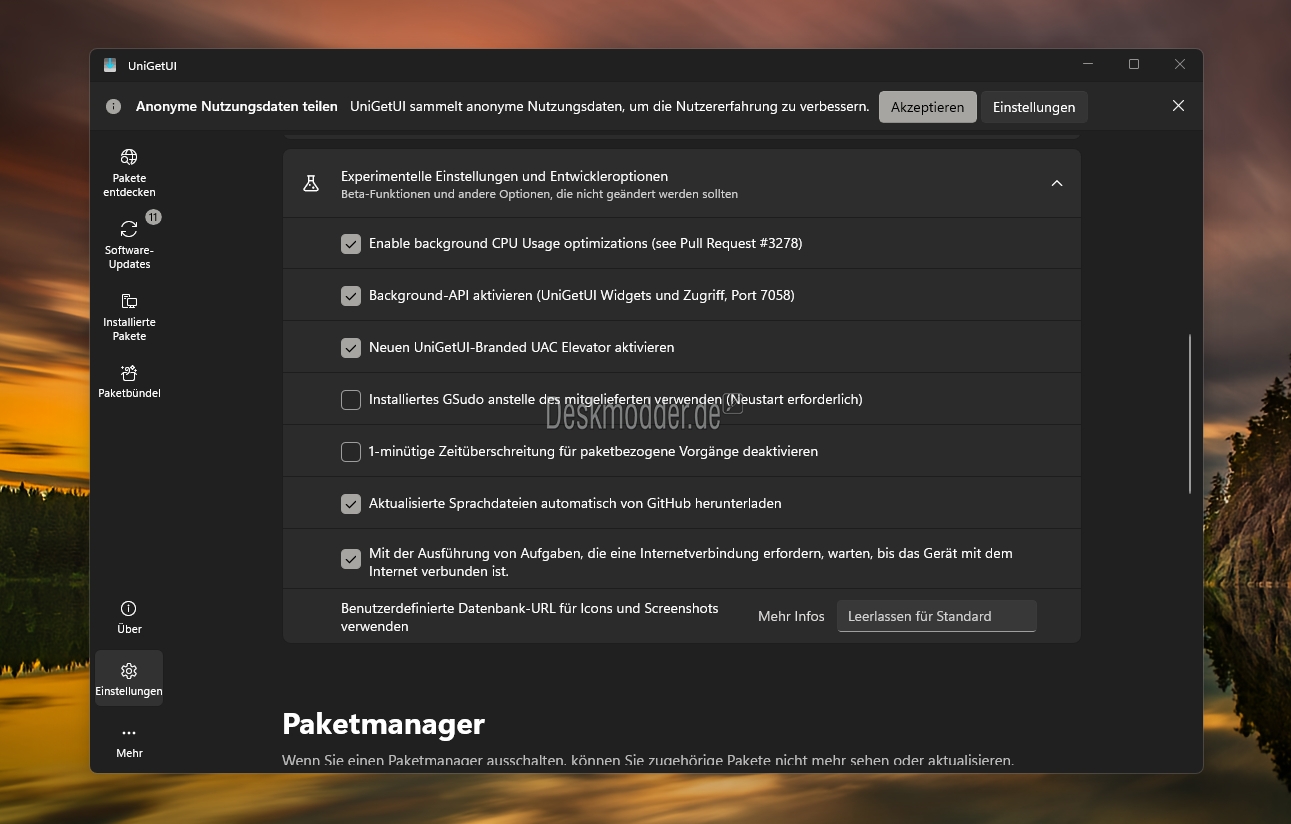Dismiss the Nutzungsdaten banner with X
Screen dimensions: 1291x824
(x=1178, y=106)
